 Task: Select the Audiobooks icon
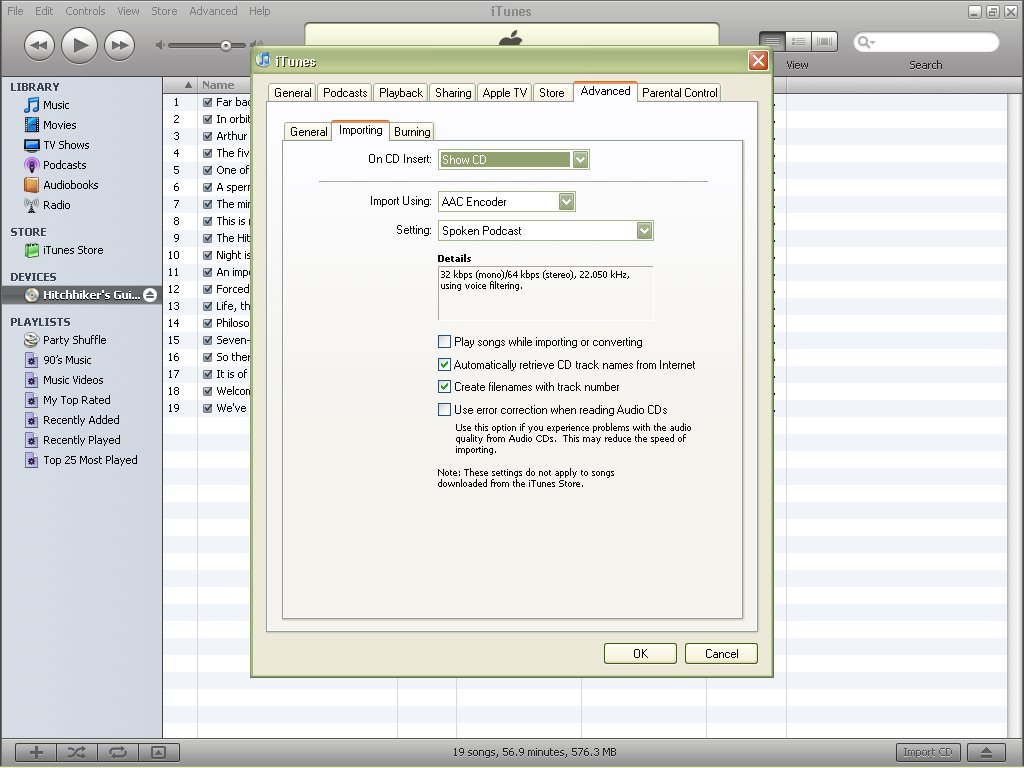point(31,185)
